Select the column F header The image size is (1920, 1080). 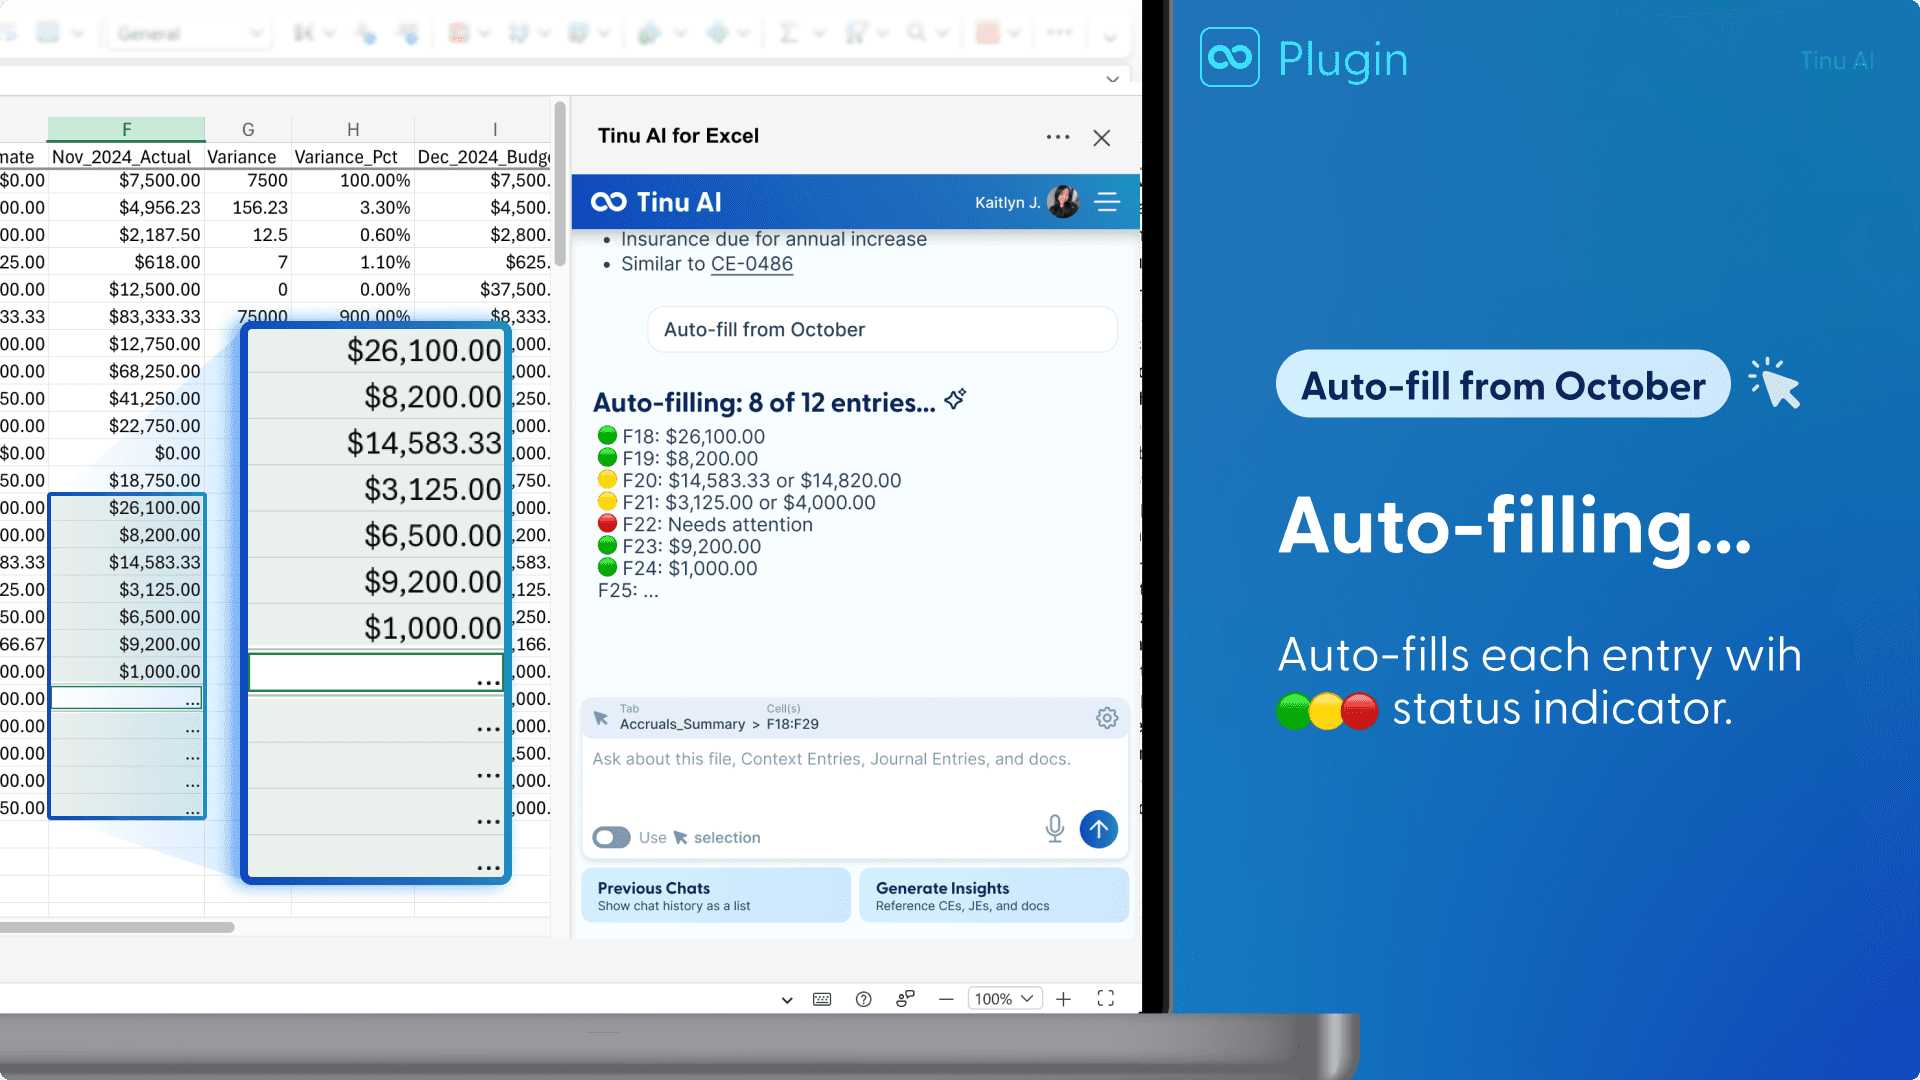126,129
